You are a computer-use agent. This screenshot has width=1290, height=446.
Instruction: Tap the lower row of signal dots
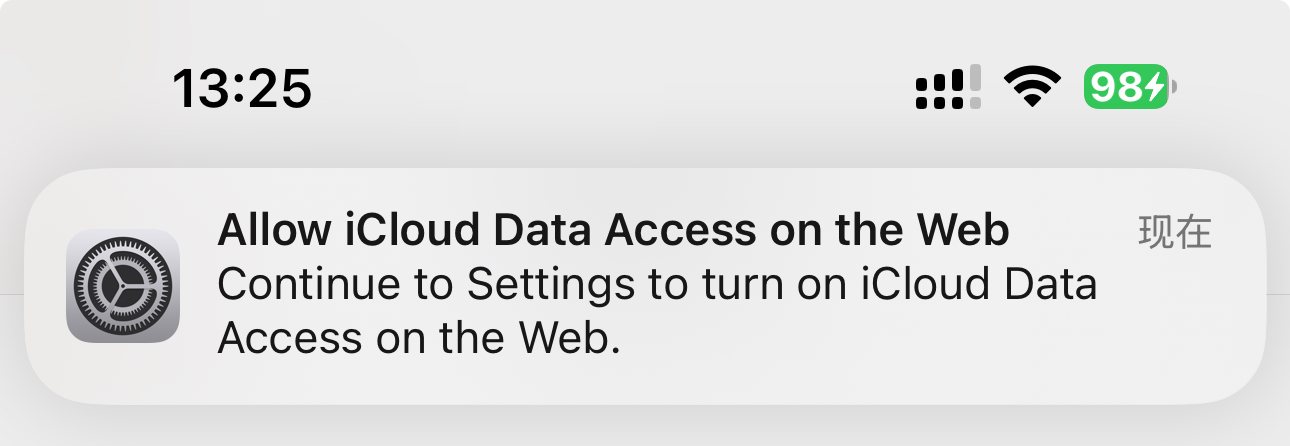(941, 101)
